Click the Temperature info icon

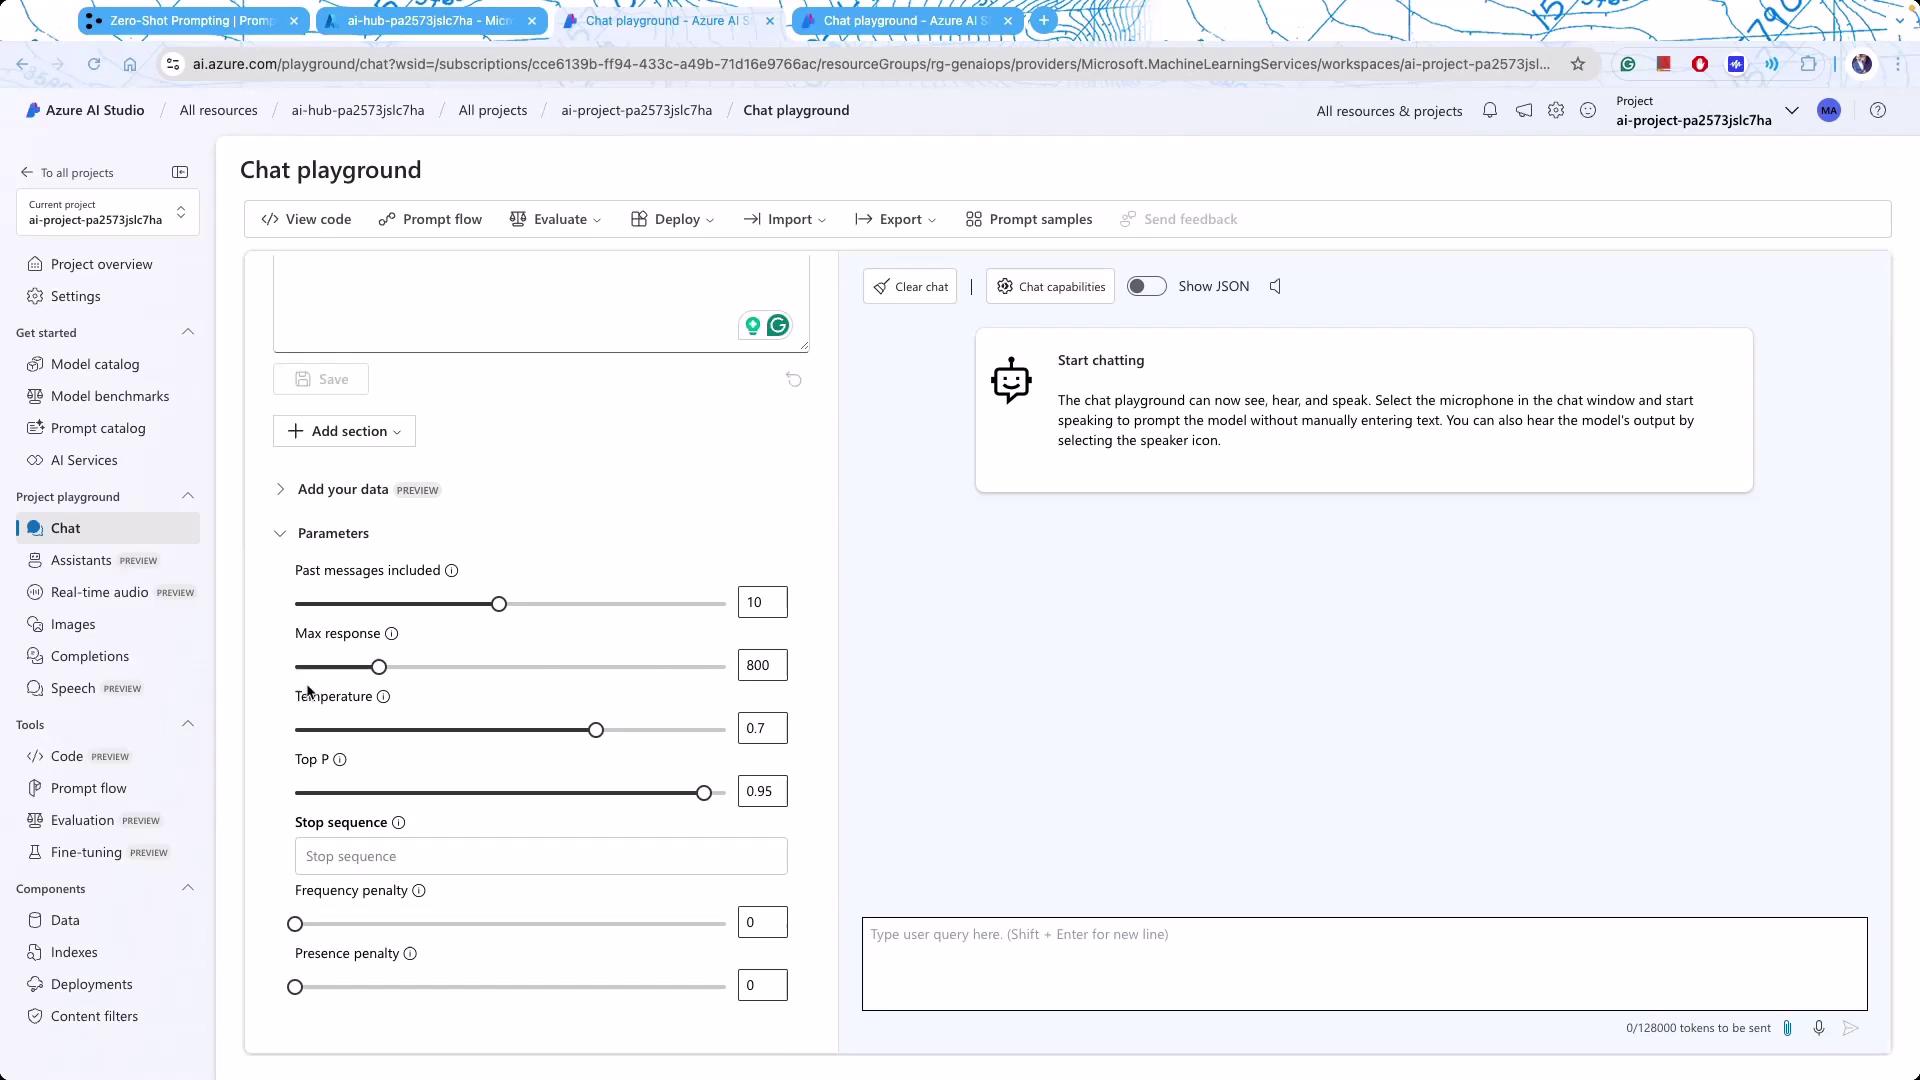click(383, 697)
